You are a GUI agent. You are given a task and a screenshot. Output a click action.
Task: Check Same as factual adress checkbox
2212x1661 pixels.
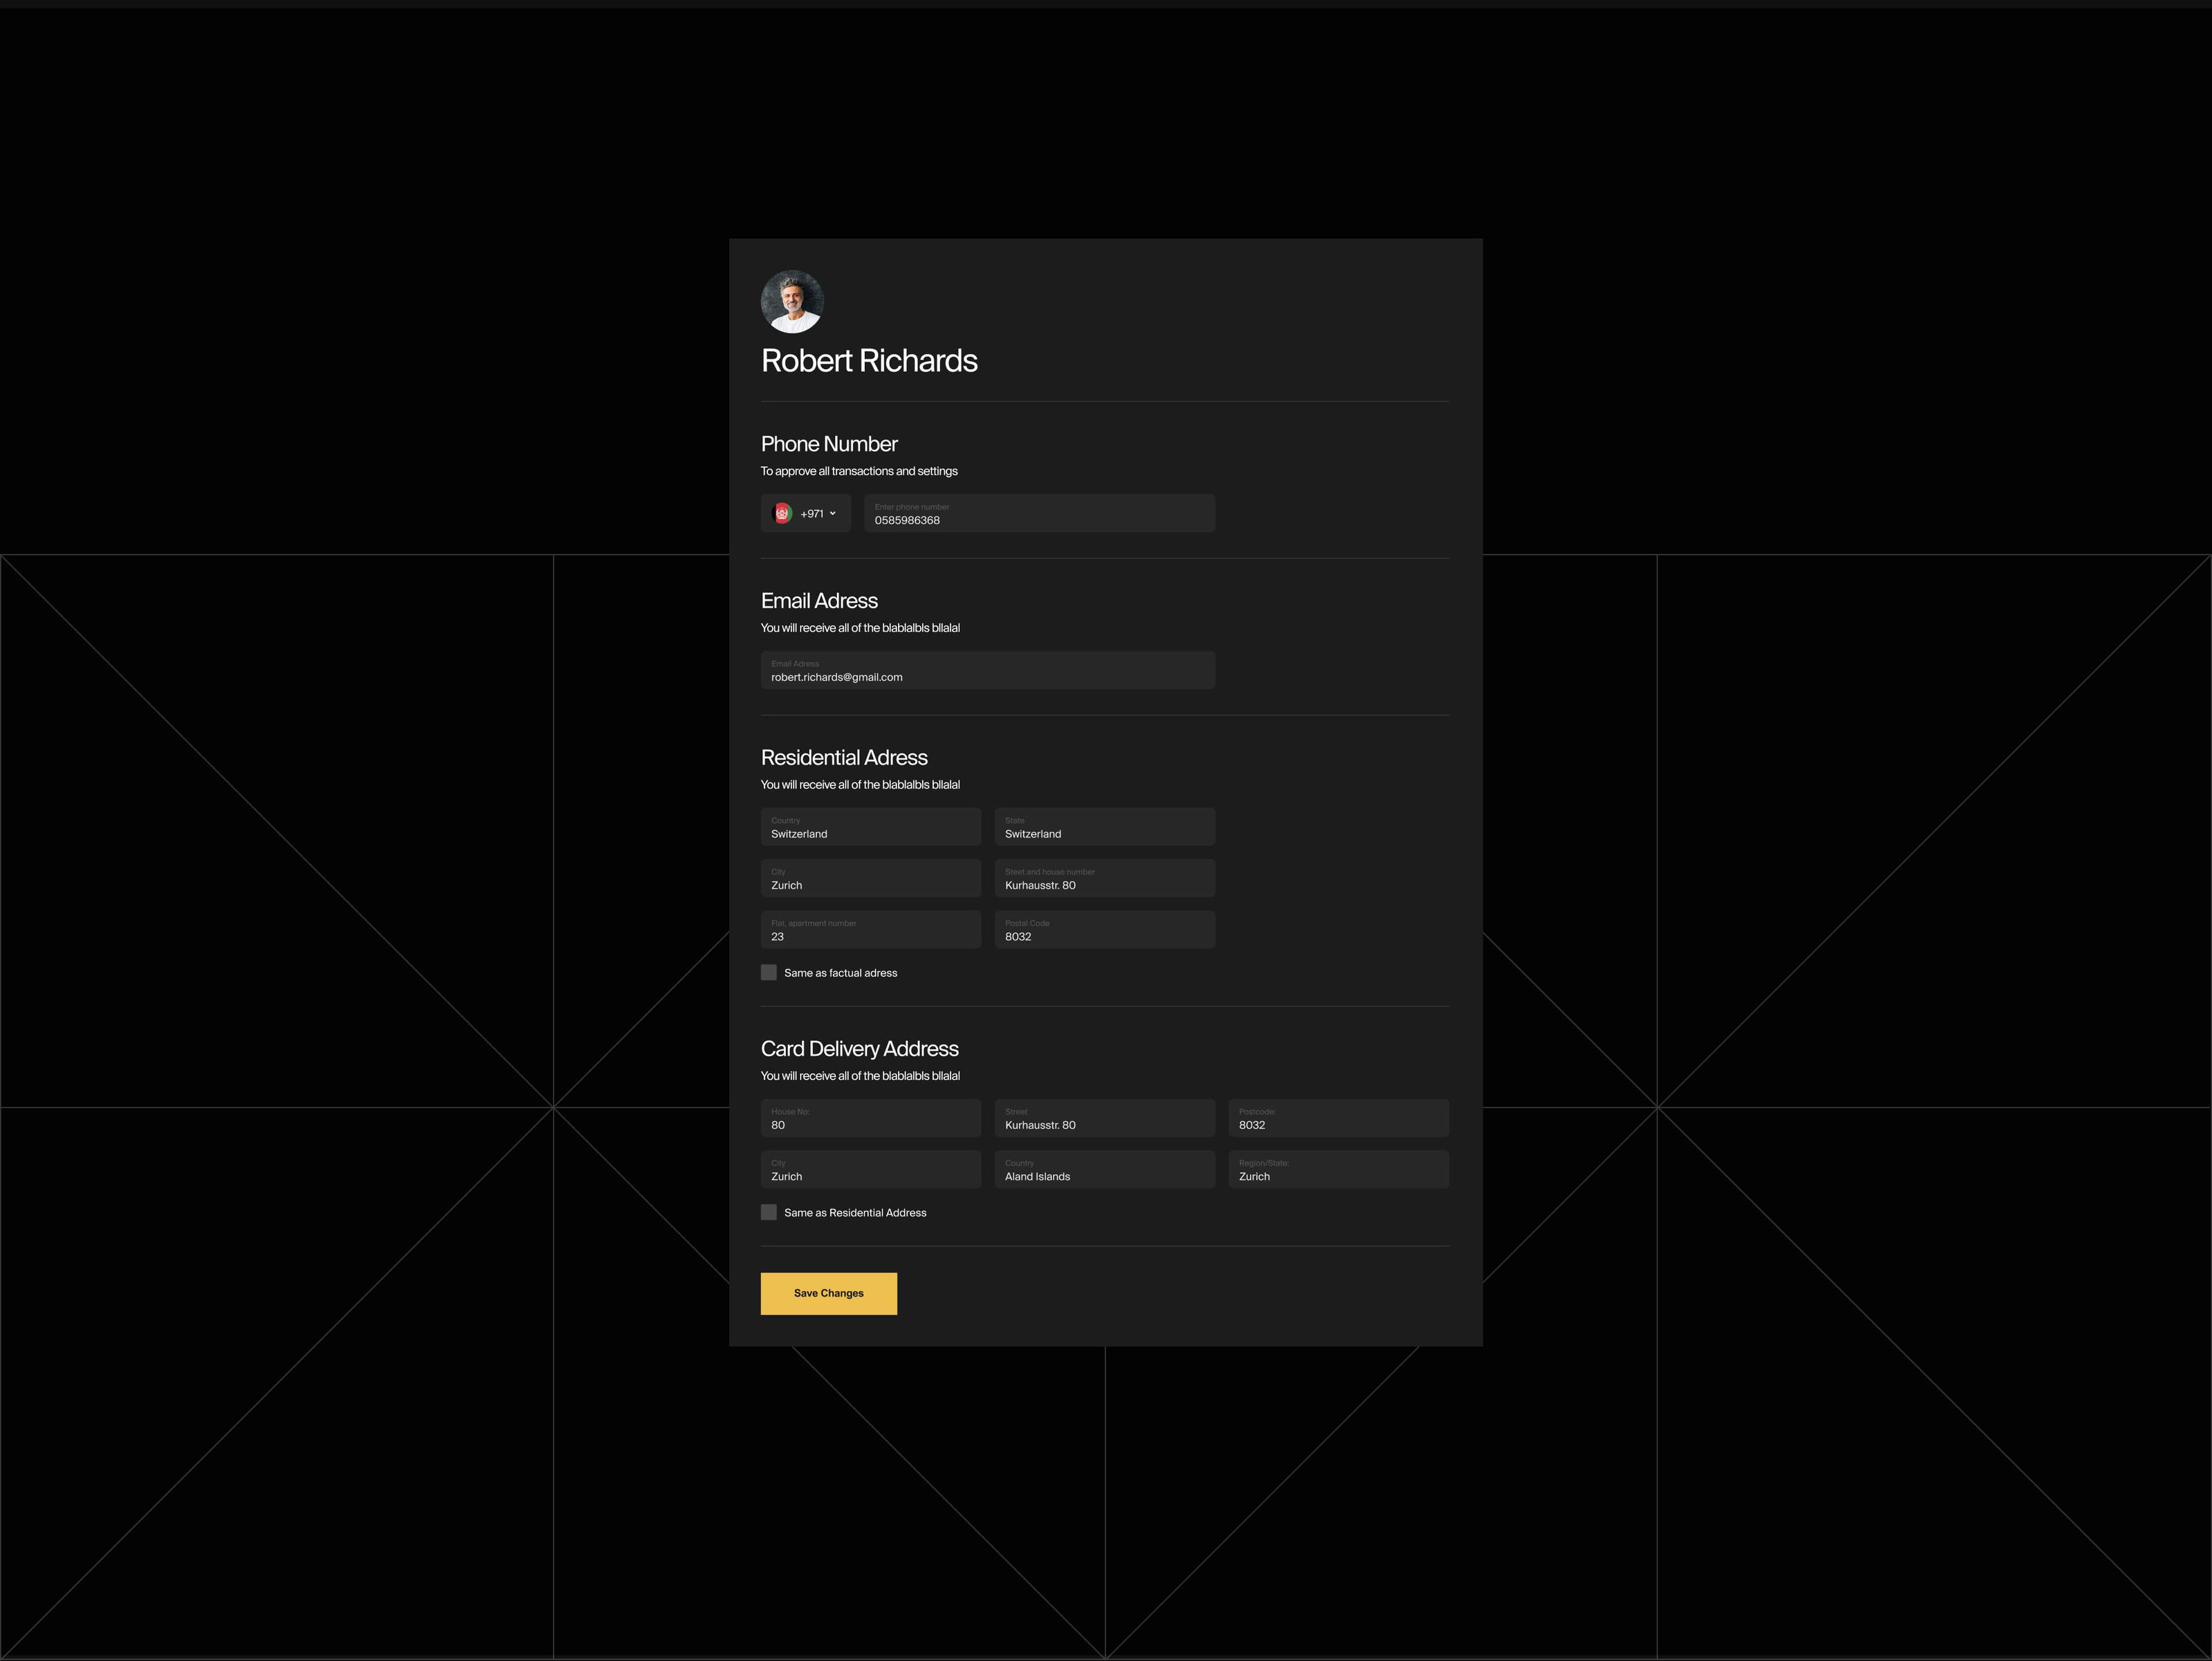pos(769,972)
